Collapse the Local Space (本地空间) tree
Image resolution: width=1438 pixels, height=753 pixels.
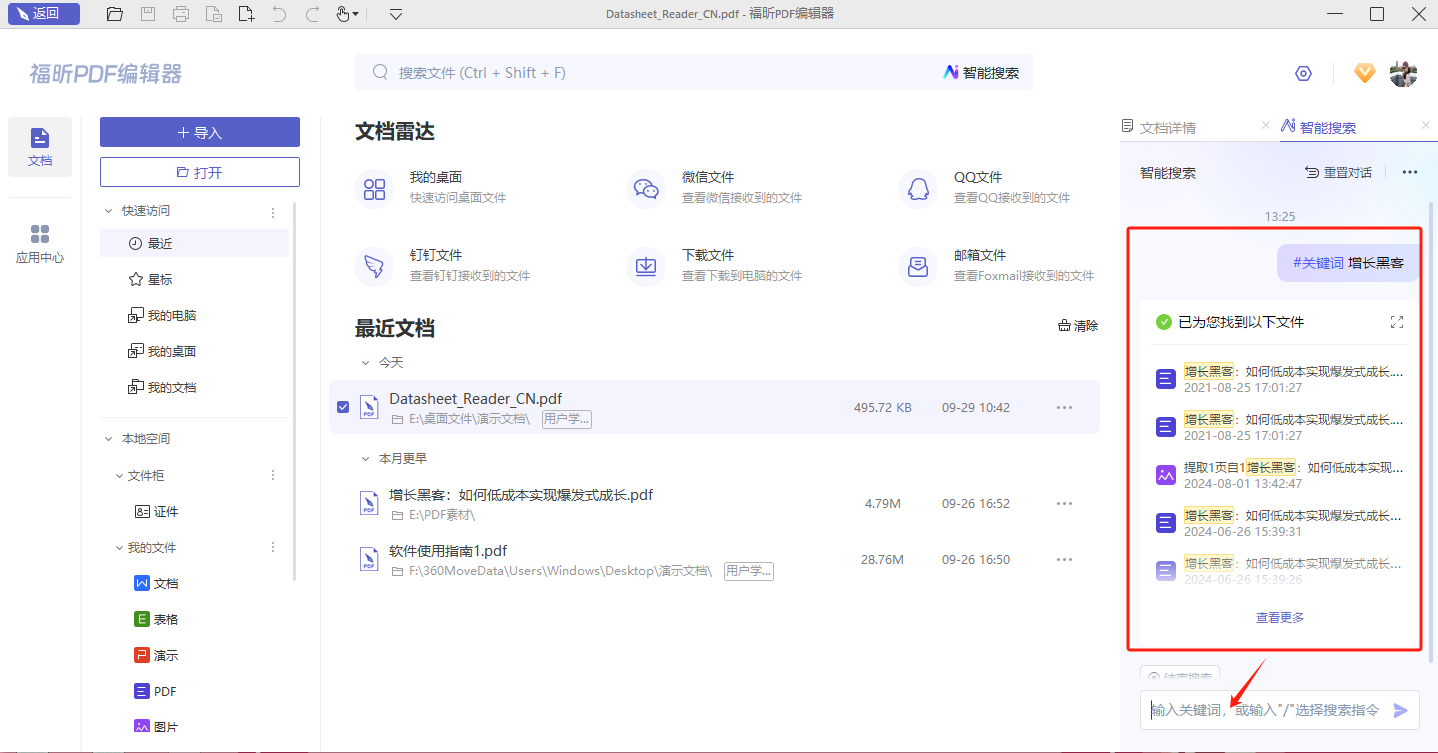(x=109, y=439)
